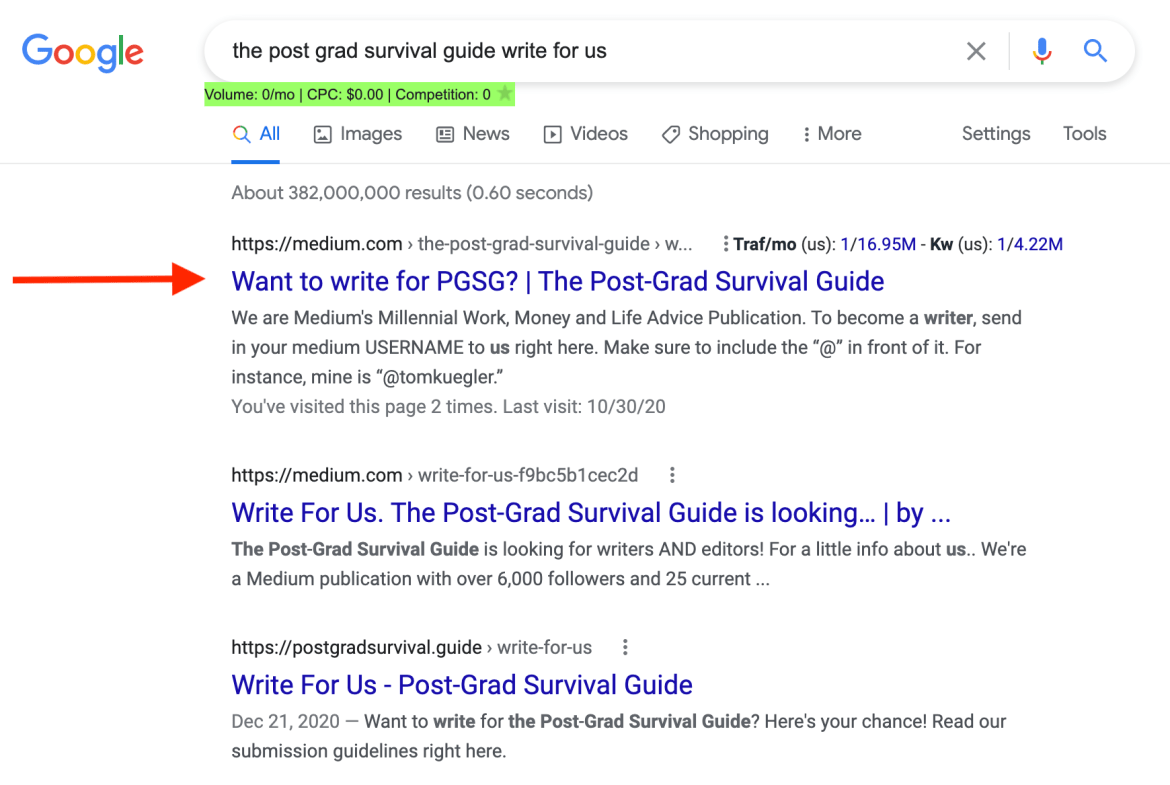Viewport: 1170px width, 785px height.
Task: Switch to the Shopping tab
Action: (715, 134)
